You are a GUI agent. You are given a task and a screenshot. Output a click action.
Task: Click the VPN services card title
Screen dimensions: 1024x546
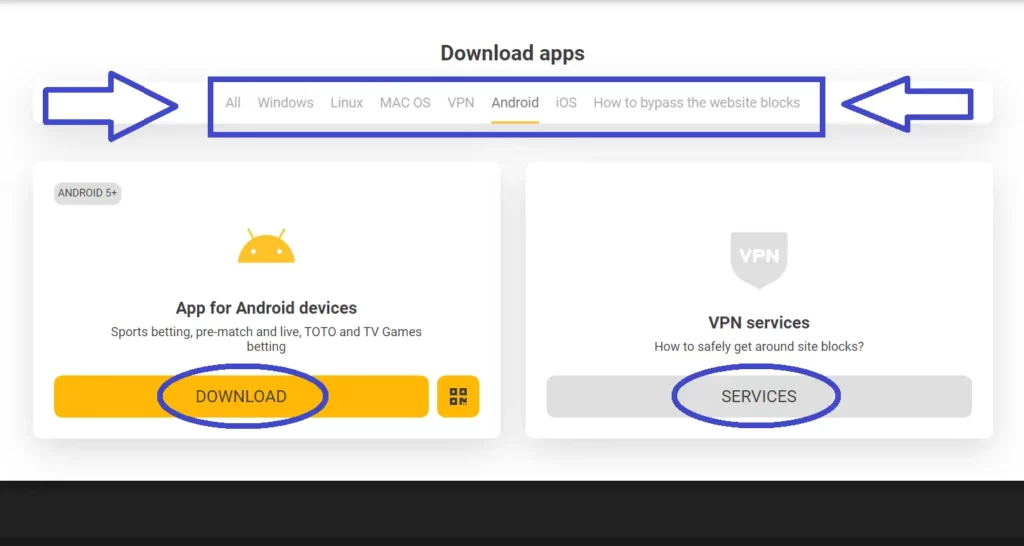click(759, 323)
